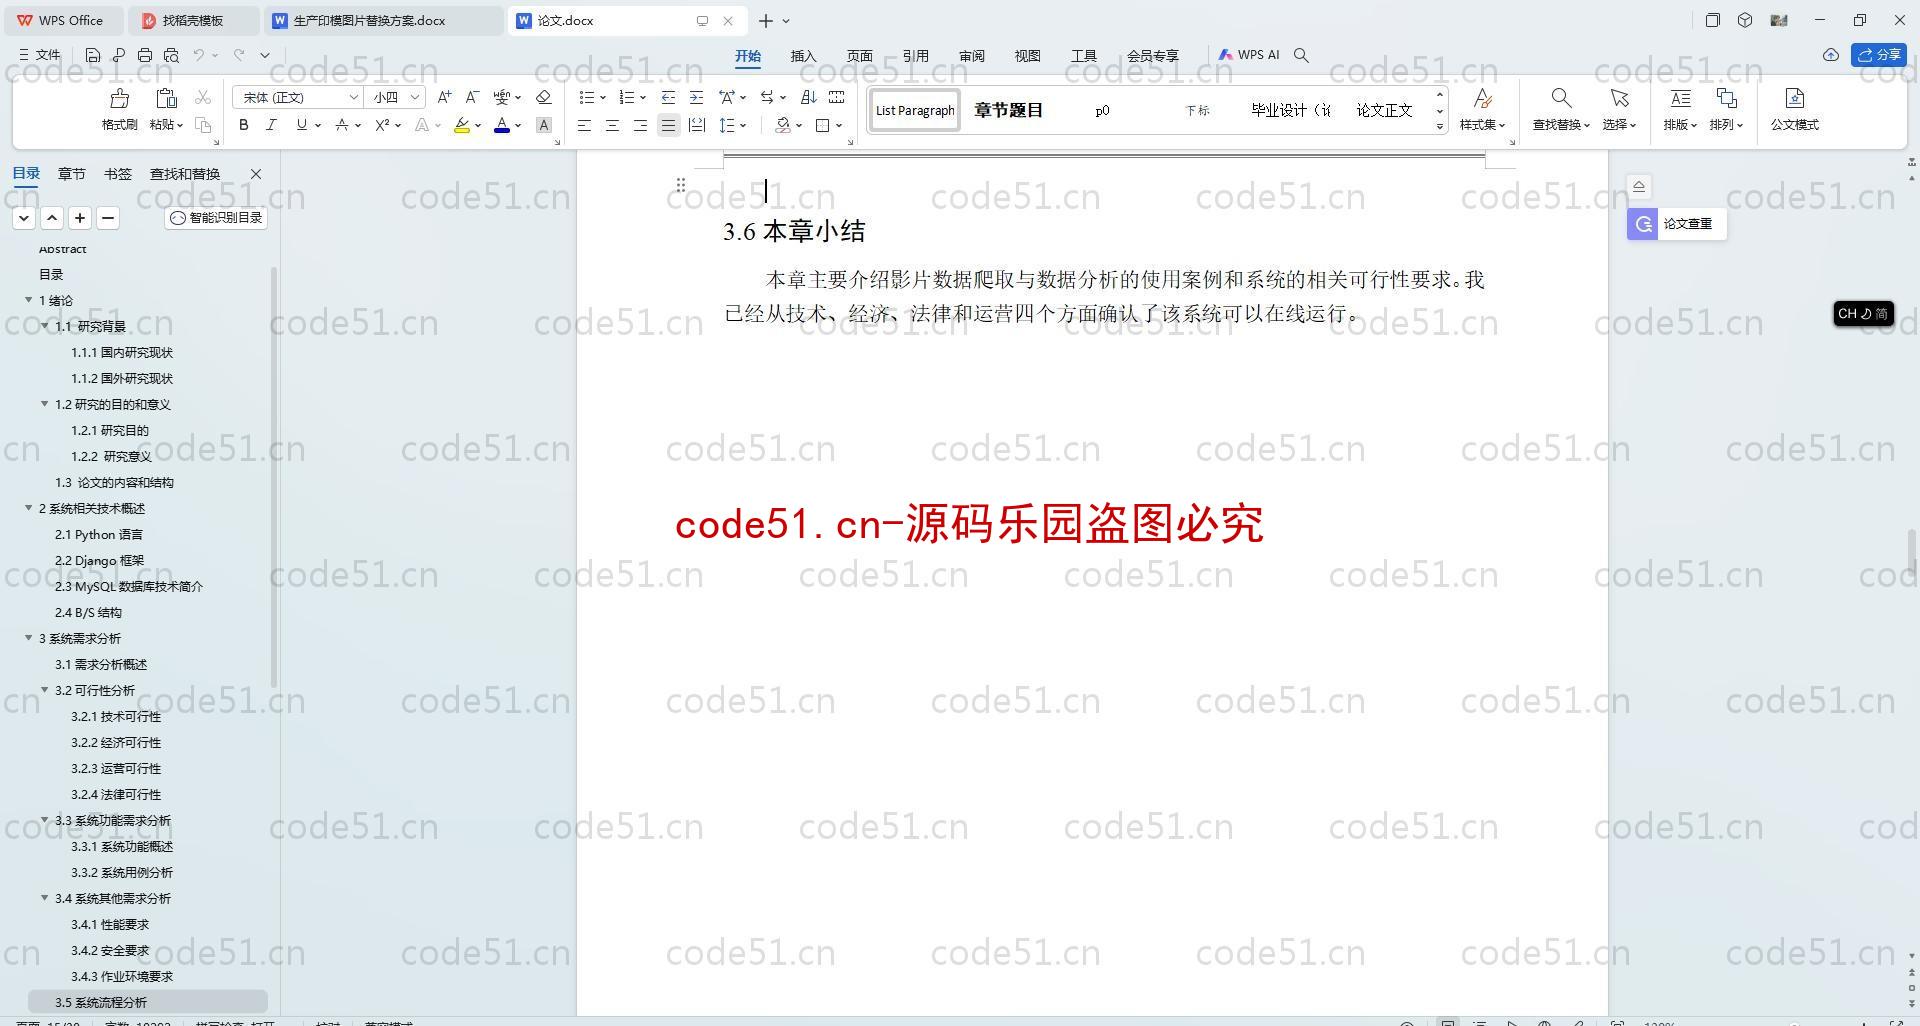Click the sort (A-Z) icon
Viewport: 1920px width, 1026px height.
pyautogui.click(x=809, y=97)
